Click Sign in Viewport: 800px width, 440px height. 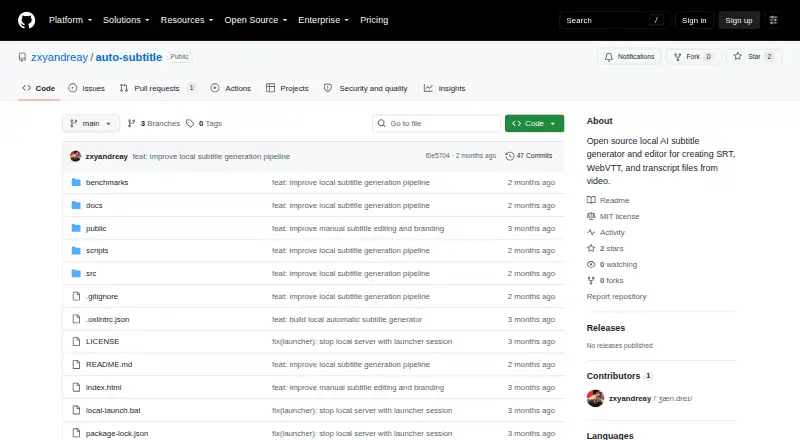(694, 20)
